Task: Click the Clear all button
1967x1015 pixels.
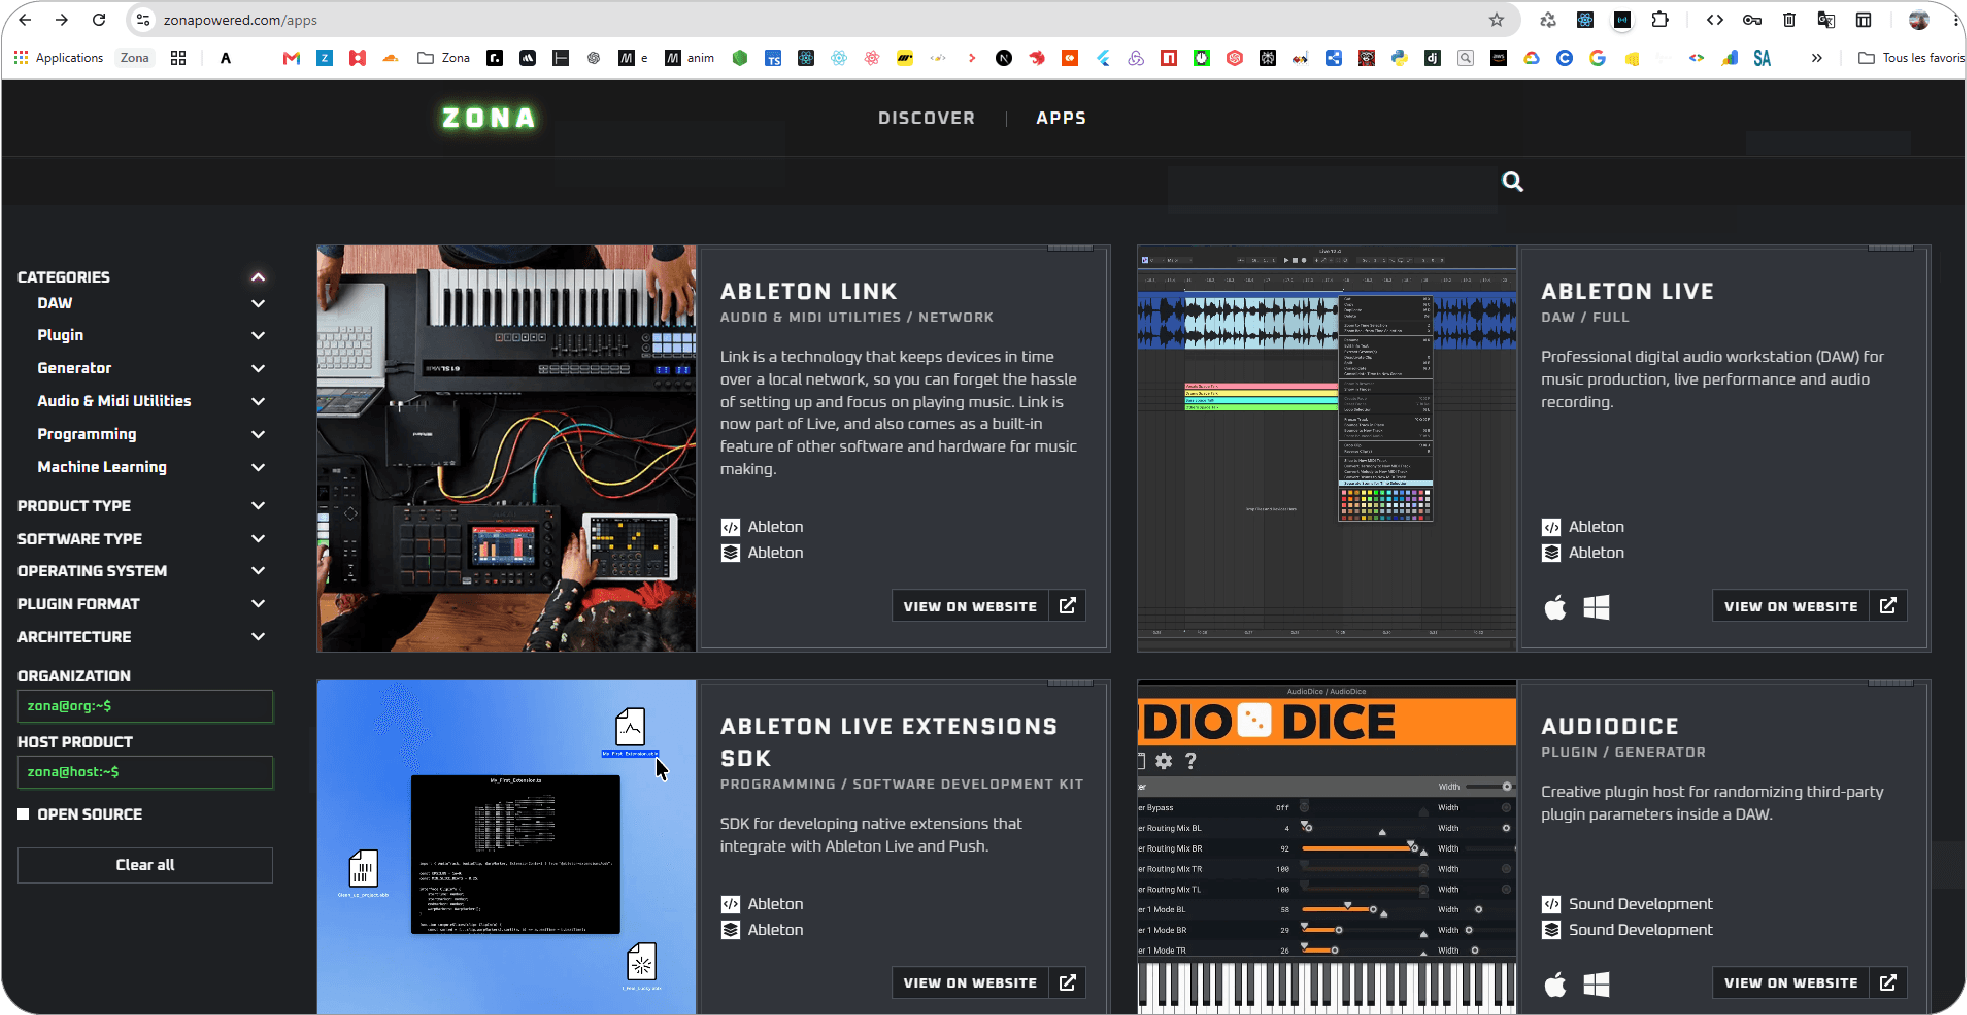Action: [x=145, y=865]
